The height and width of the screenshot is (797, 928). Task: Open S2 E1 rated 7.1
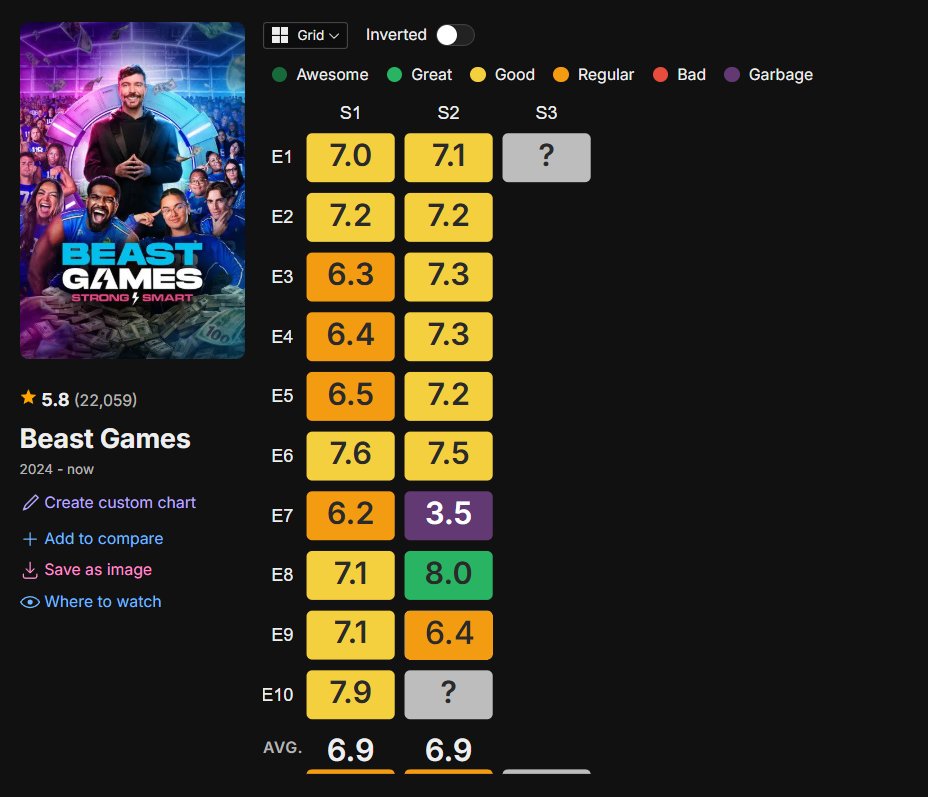(448, 157)
